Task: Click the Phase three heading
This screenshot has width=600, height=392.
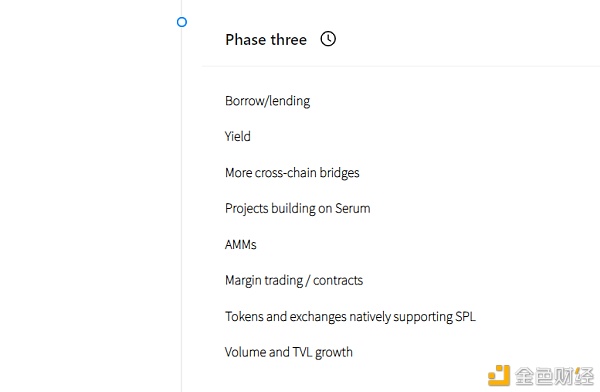Action: pos(266,39)
